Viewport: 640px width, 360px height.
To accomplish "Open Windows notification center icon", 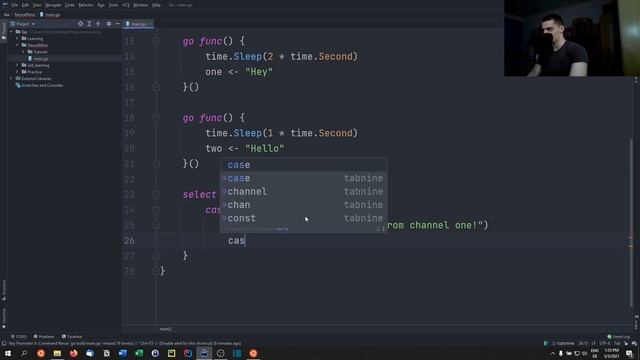I will click(629, 353).
